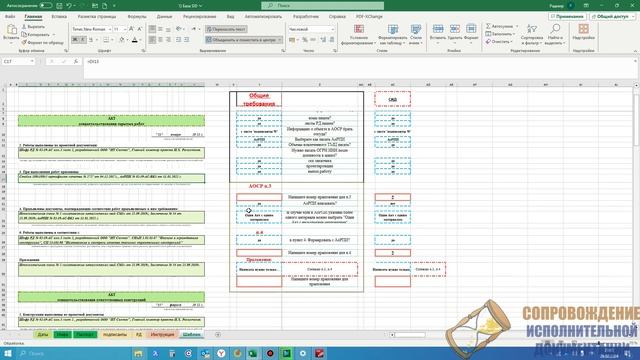Toggle italic (К) formatting
The height and width of the screenshot is (360, 640).
pyautogui.click(x=83, y=40)
